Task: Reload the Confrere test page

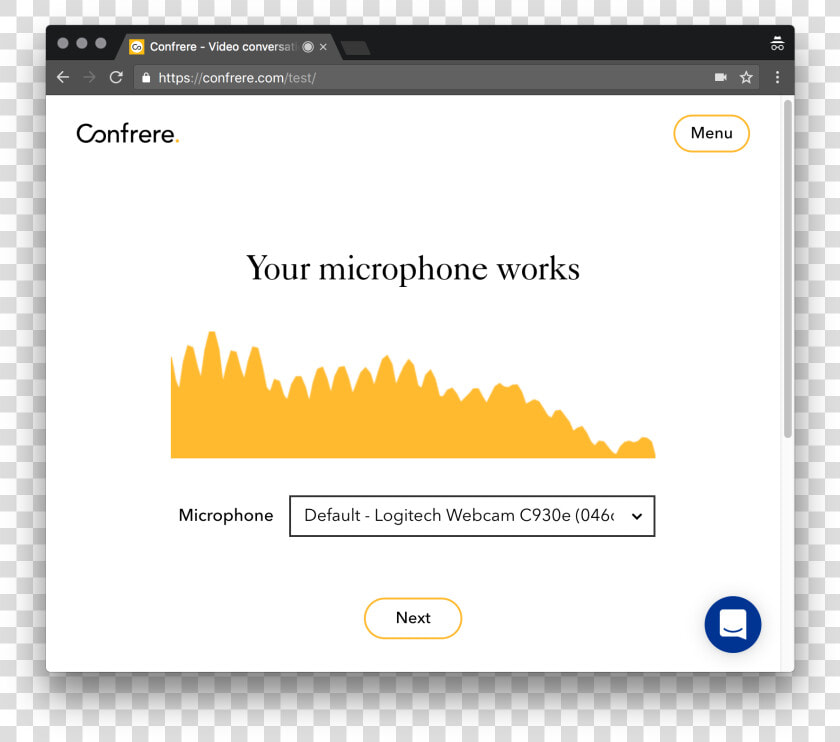Action: [116, 78]
